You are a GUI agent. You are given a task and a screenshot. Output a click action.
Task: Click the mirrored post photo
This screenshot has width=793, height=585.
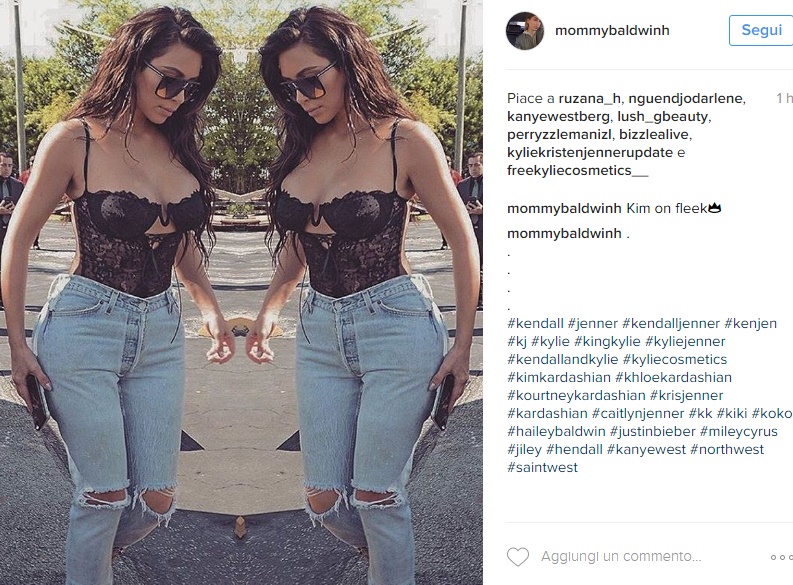(241, 292)
